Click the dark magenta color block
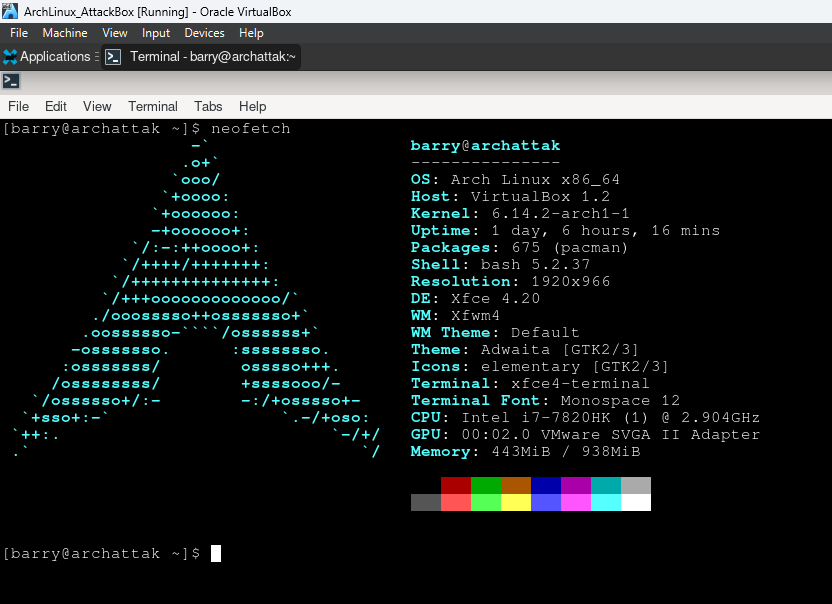832x604 pixels. (576, 486)
